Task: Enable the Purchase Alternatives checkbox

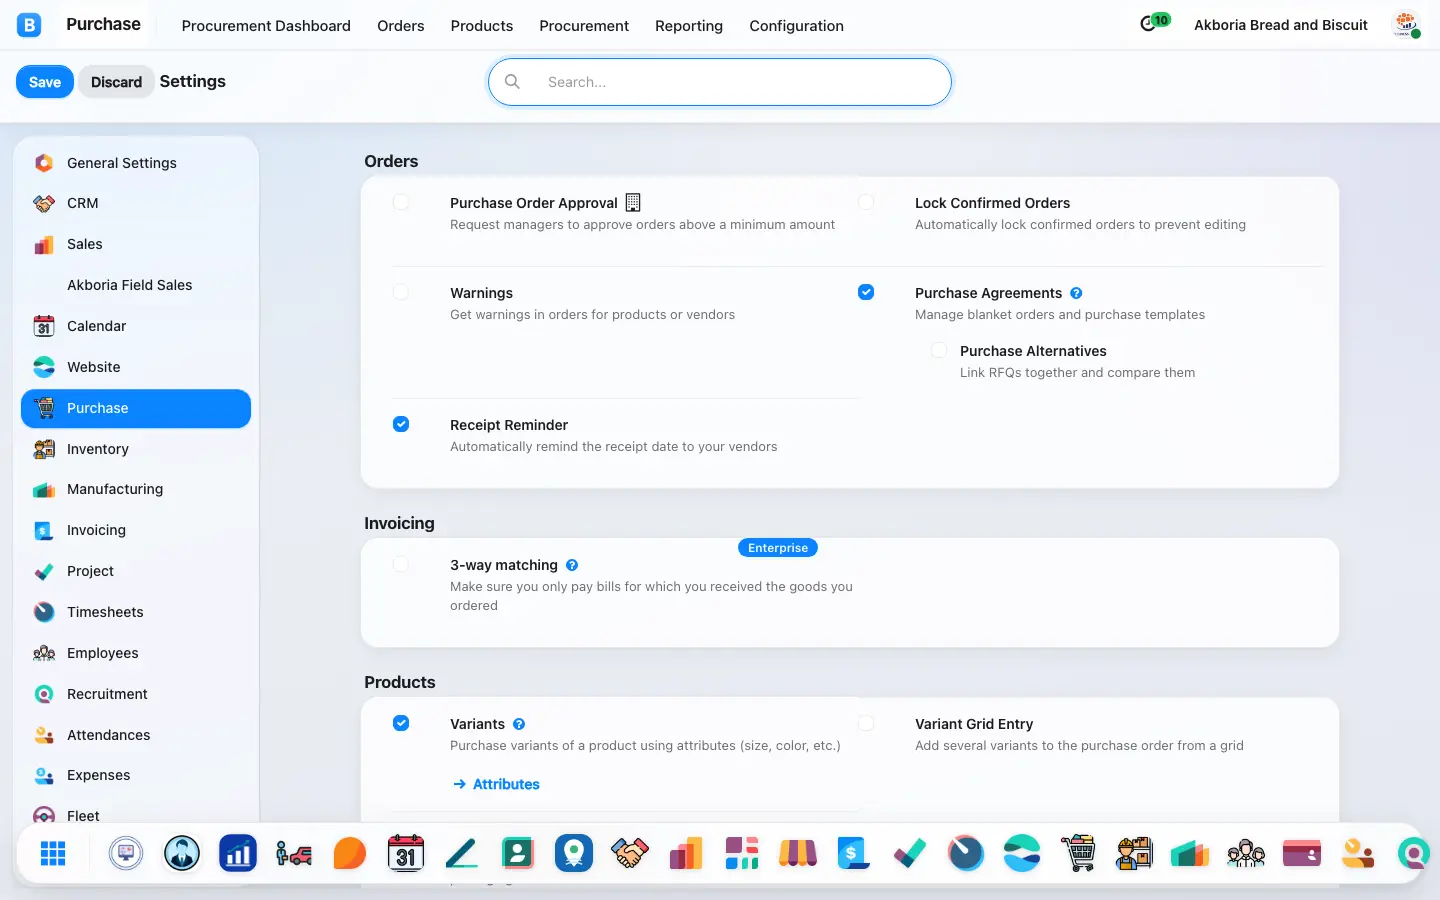Action: pos(939,350)
